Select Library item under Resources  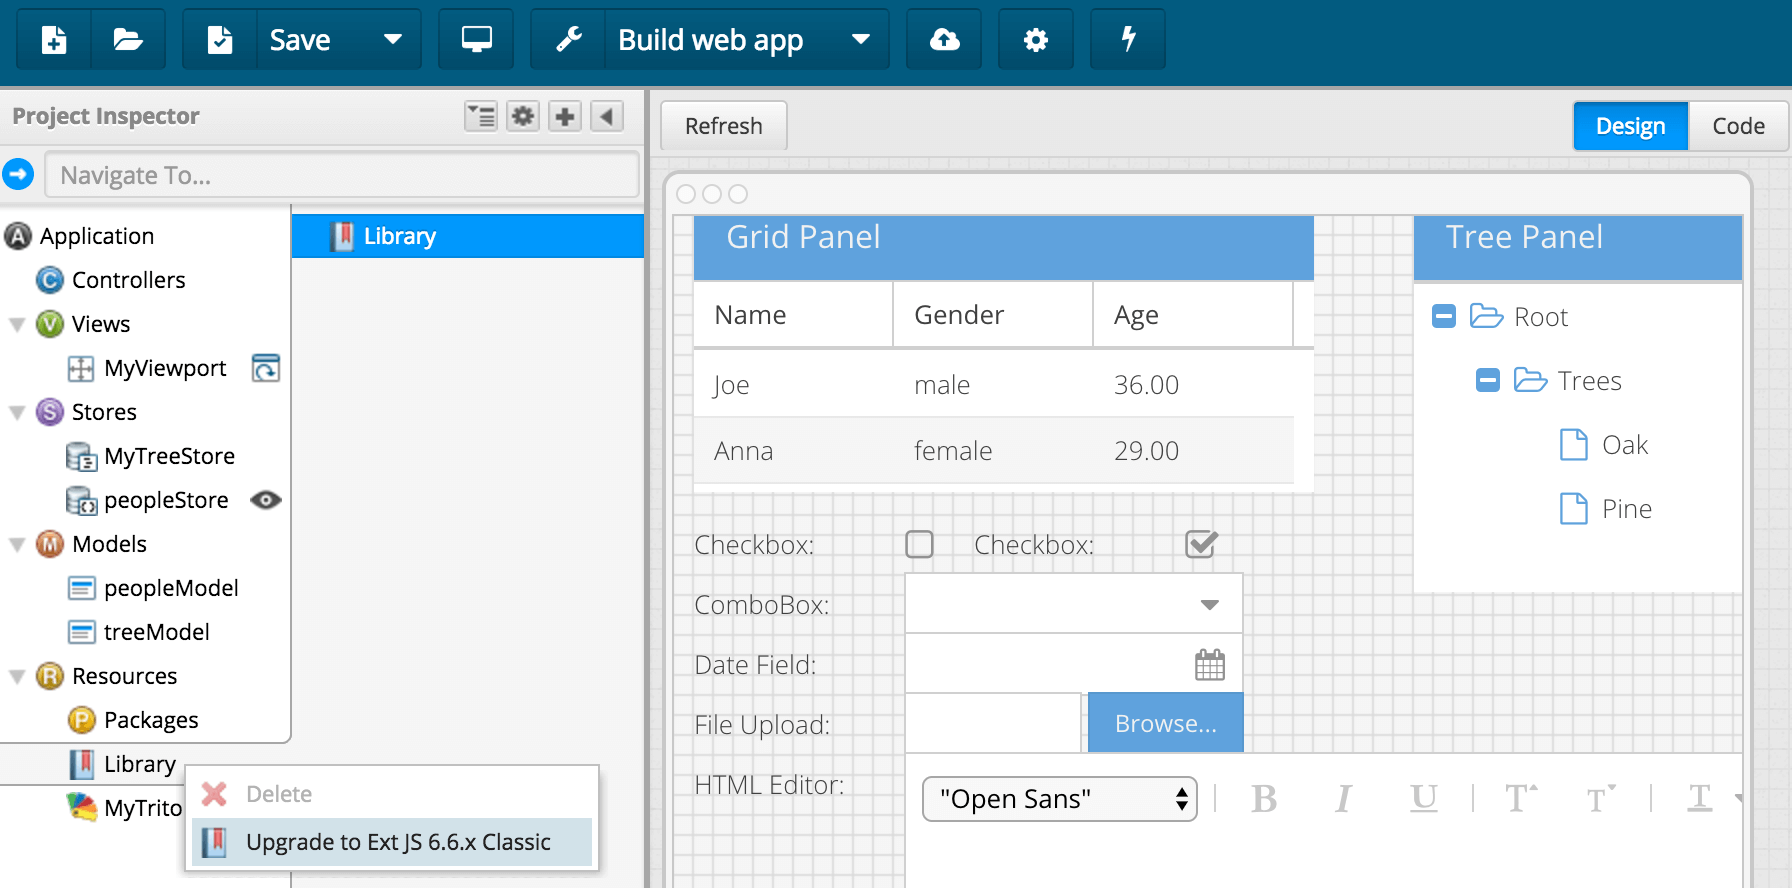(x=139, y=764)
